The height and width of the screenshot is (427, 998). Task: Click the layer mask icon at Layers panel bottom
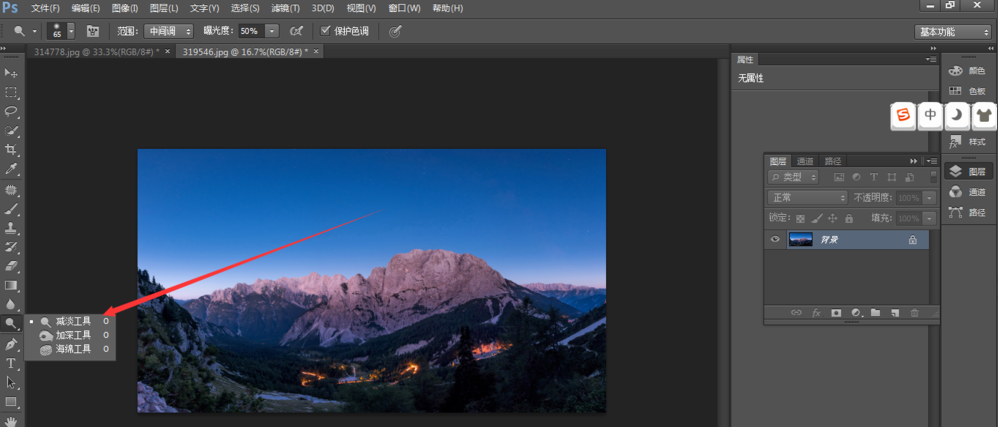pyautogui.click(x=835, y=313)
